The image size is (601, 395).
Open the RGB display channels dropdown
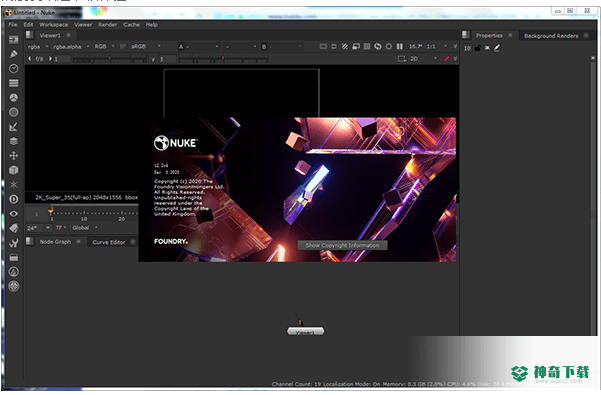104,46
